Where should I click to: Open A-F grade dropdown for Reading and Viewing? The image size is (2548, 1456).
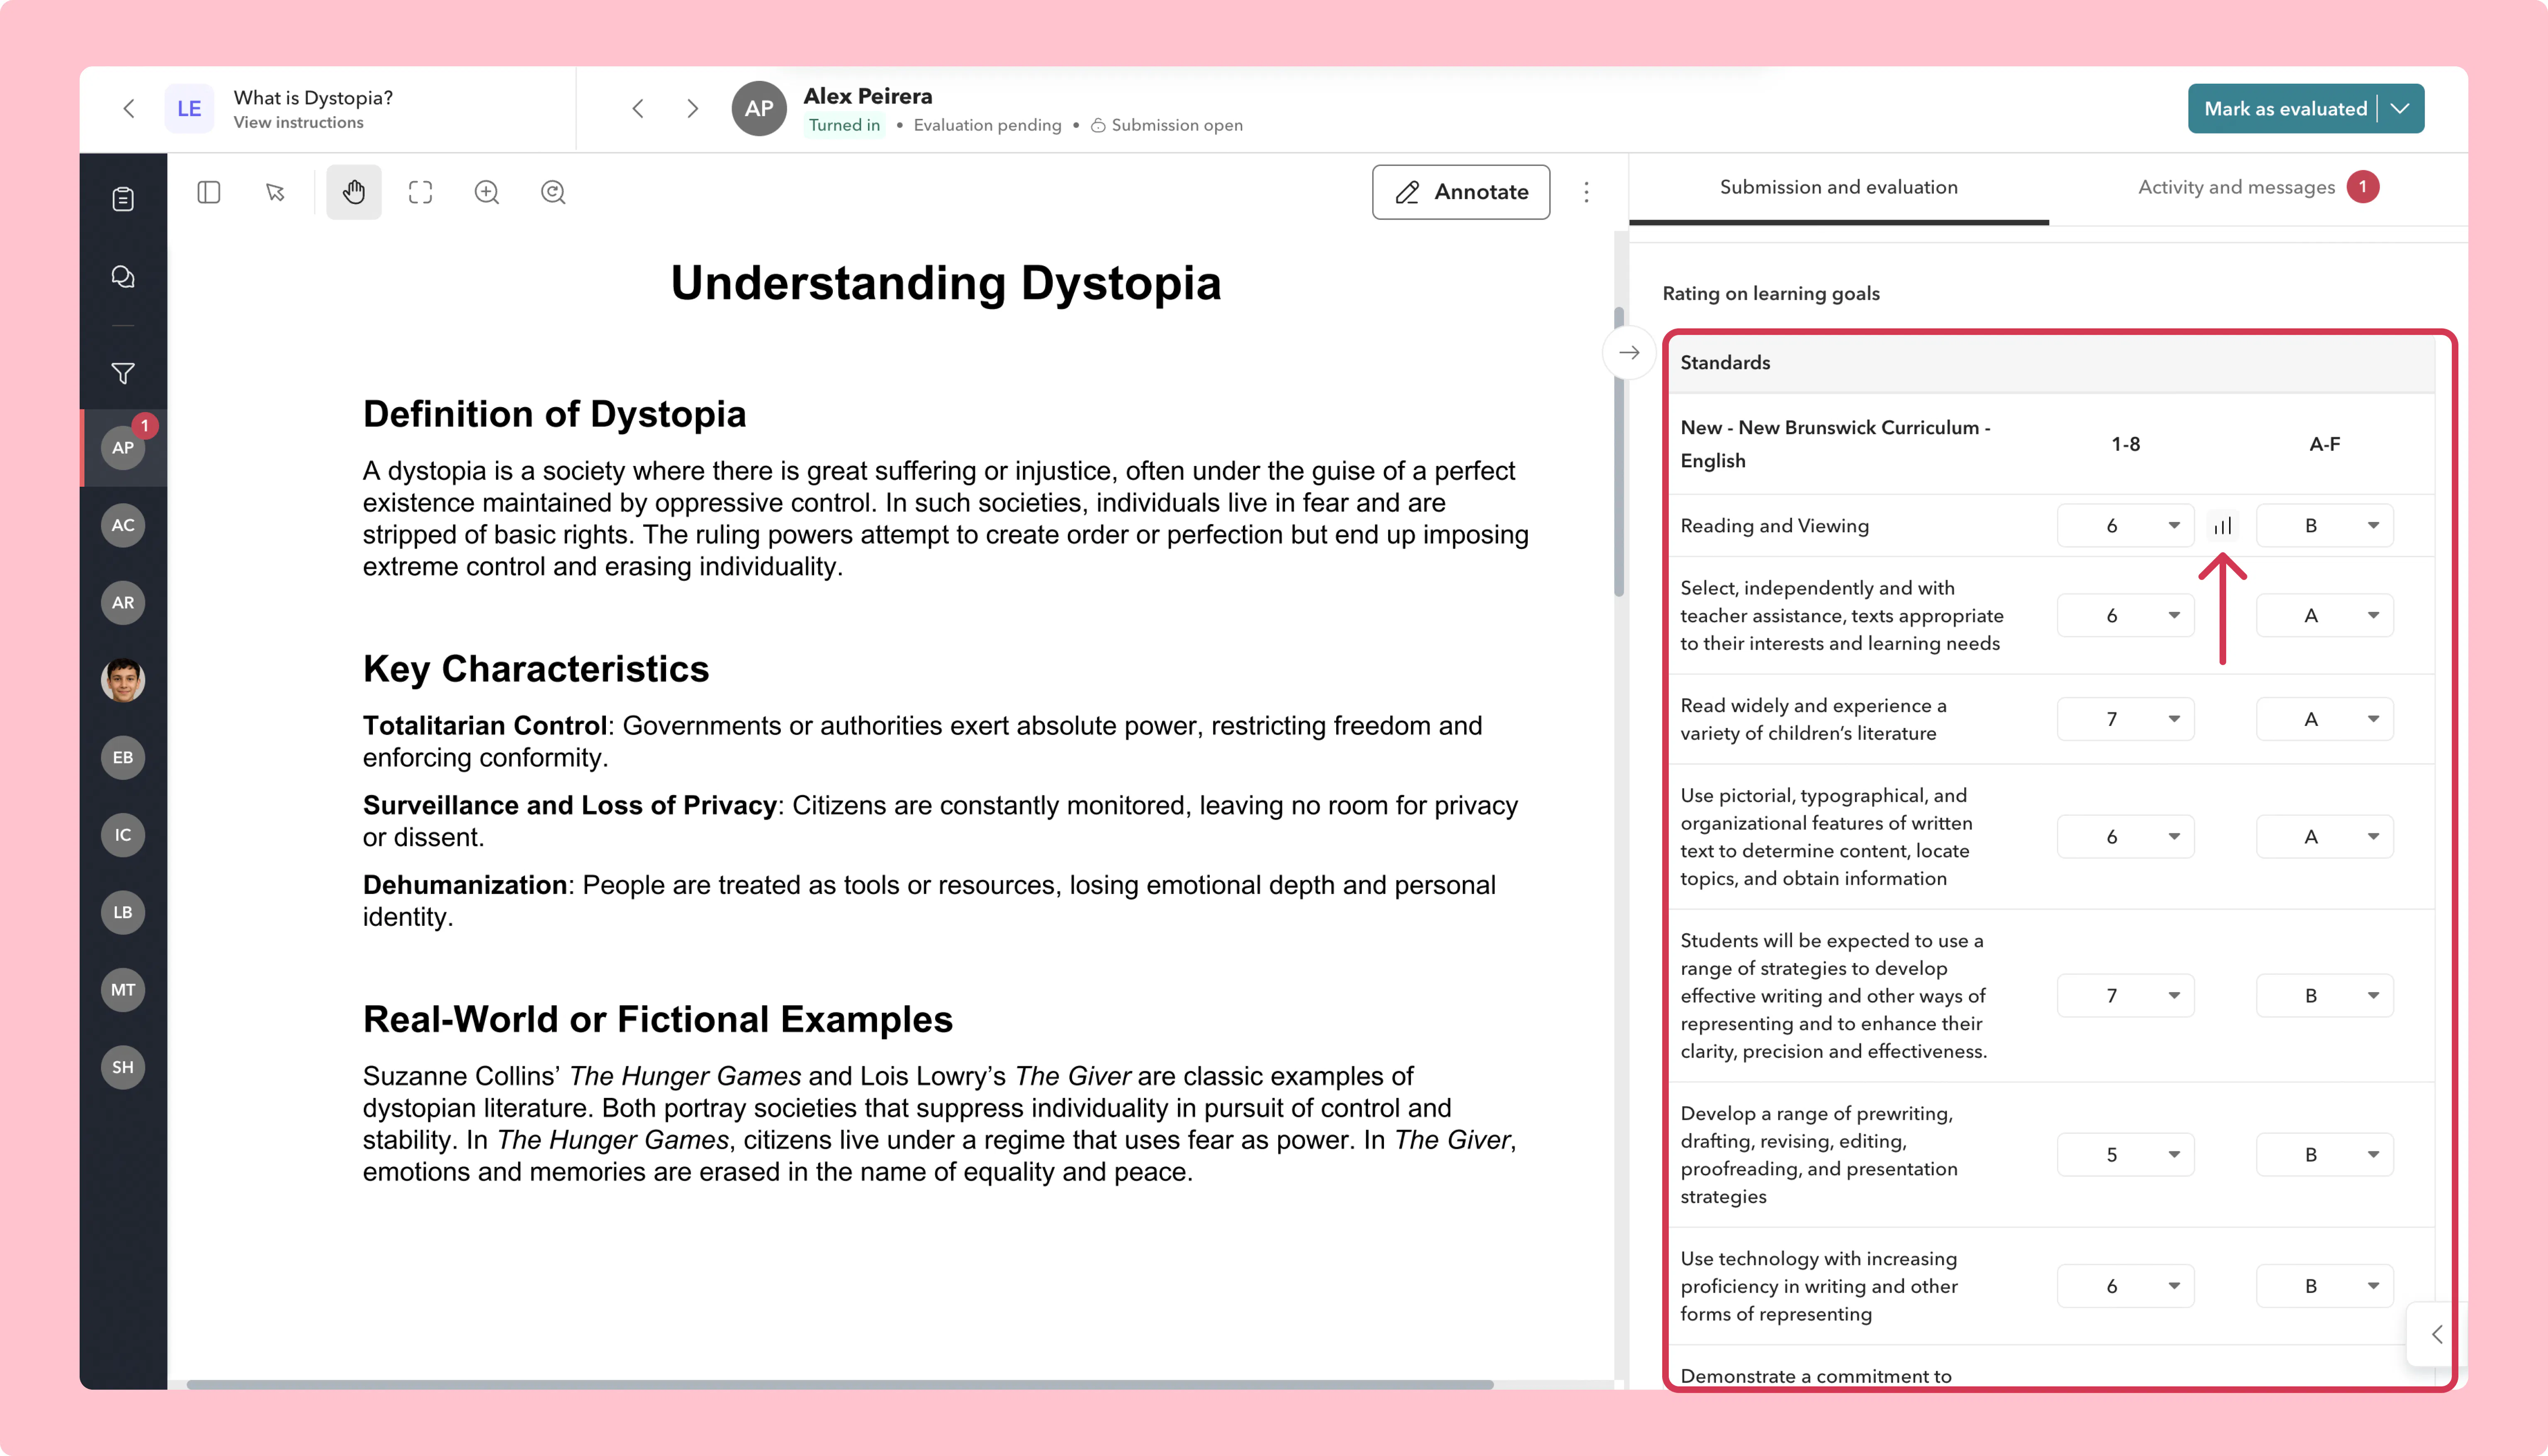pos(2325,526)
